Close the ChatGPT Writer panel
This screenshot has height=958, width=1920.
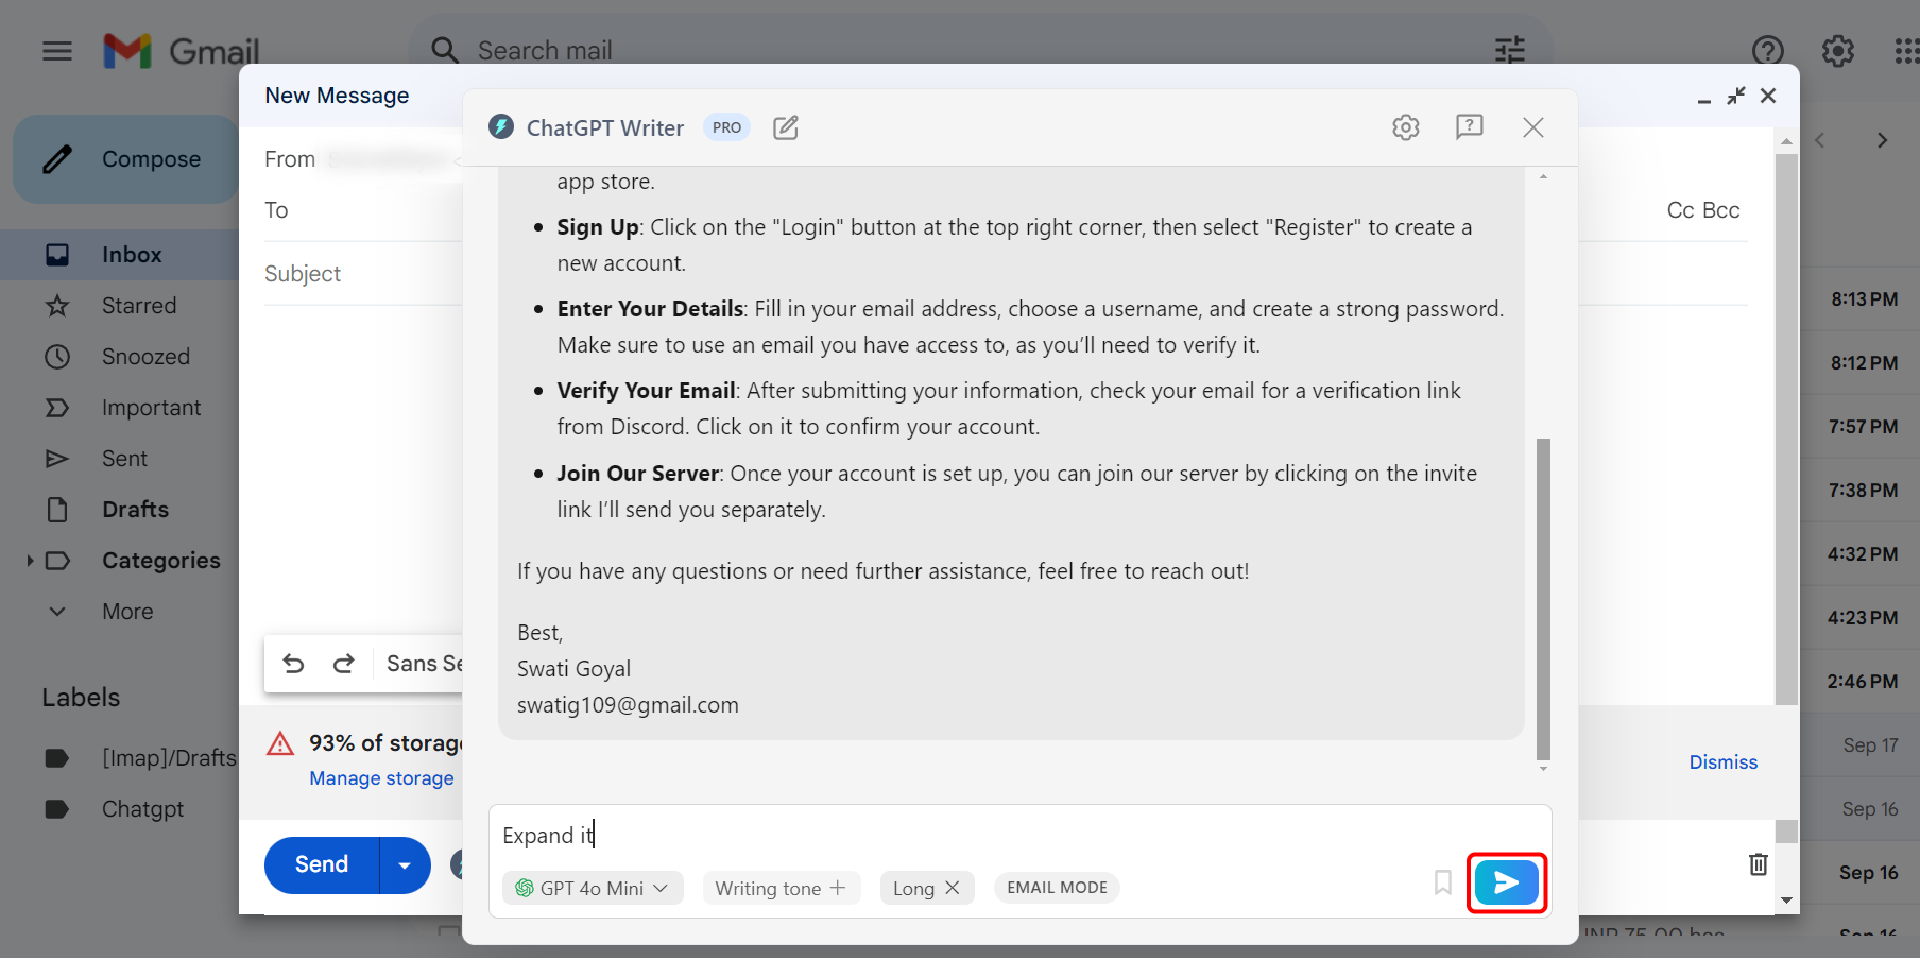1533,127
